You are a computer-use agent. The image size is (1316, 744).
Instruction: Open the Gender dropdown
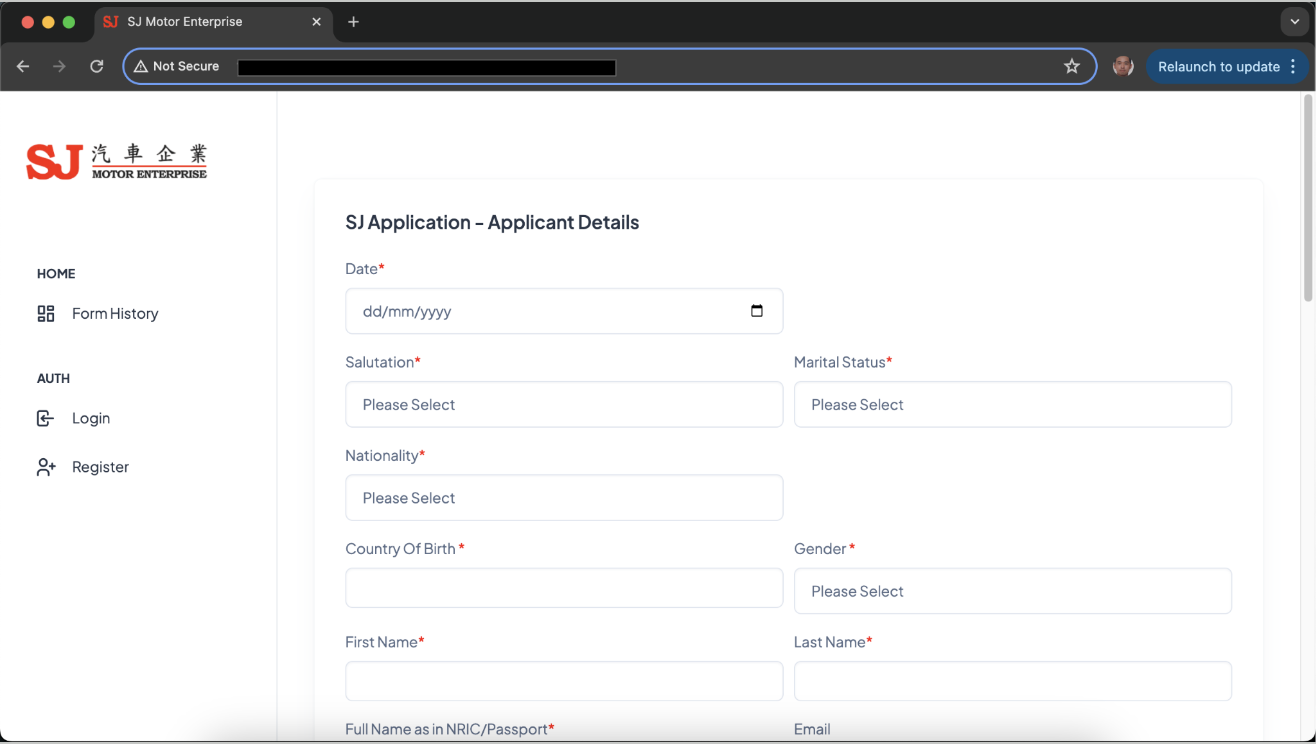[x=1012, y=591]
